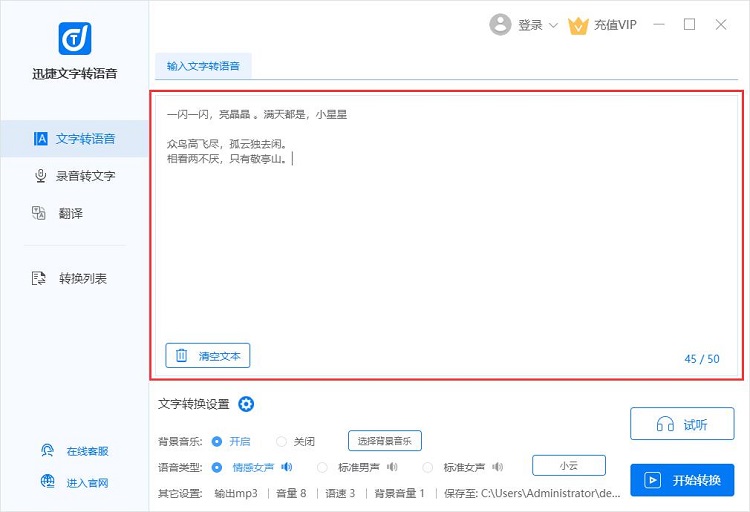The image size is (750, 512).
Task: Select the 标准男声 voice radio button
Action: (x=322, y=467)
